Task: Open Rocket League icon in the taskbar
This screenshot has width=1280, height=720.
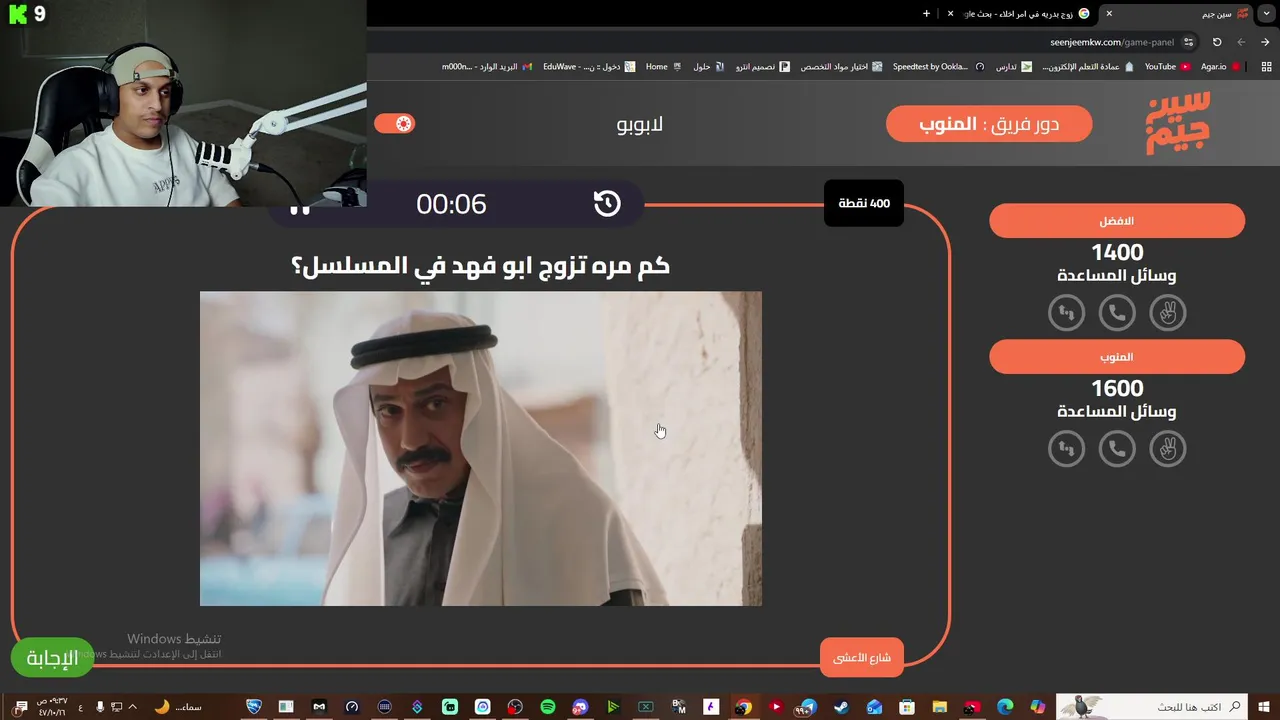Action: [254, 707]
